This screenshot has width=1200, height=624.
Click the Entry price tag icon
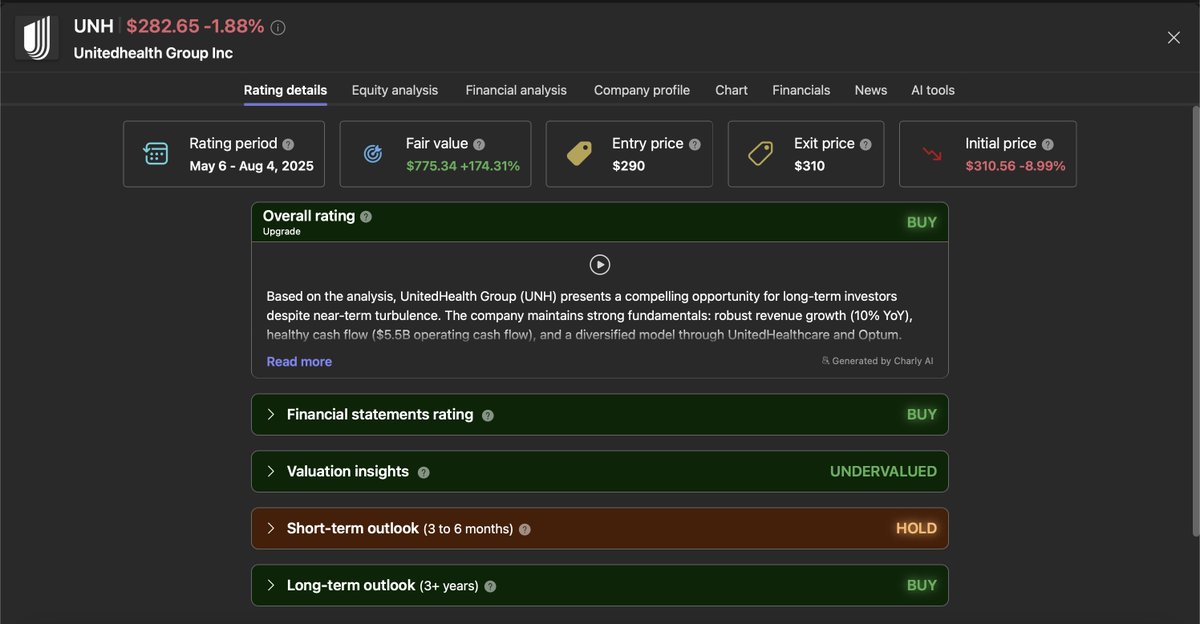coord(579,154)
